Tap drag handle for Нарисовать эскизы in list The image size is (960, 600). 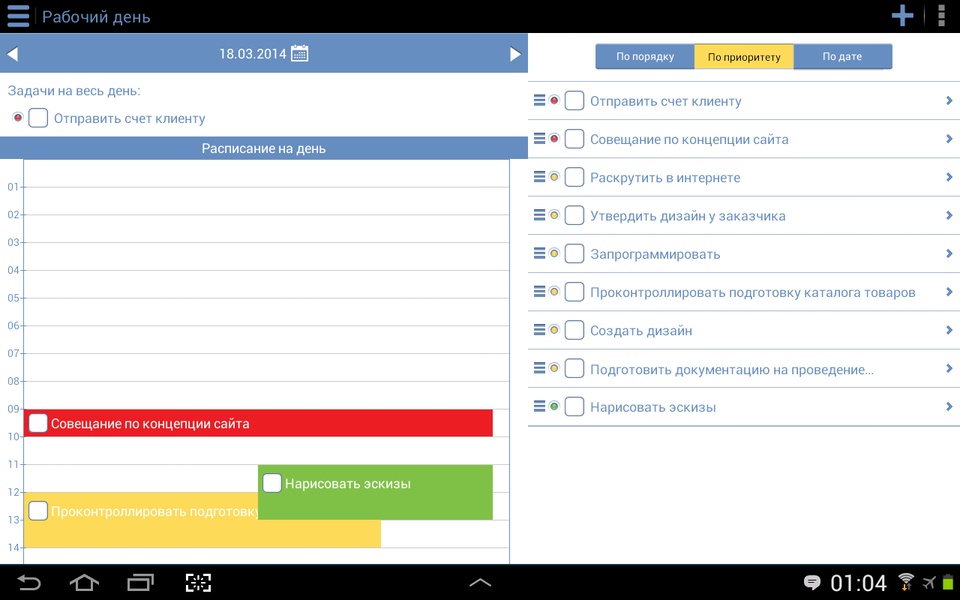pyautogui.click(x=539, y=407)
